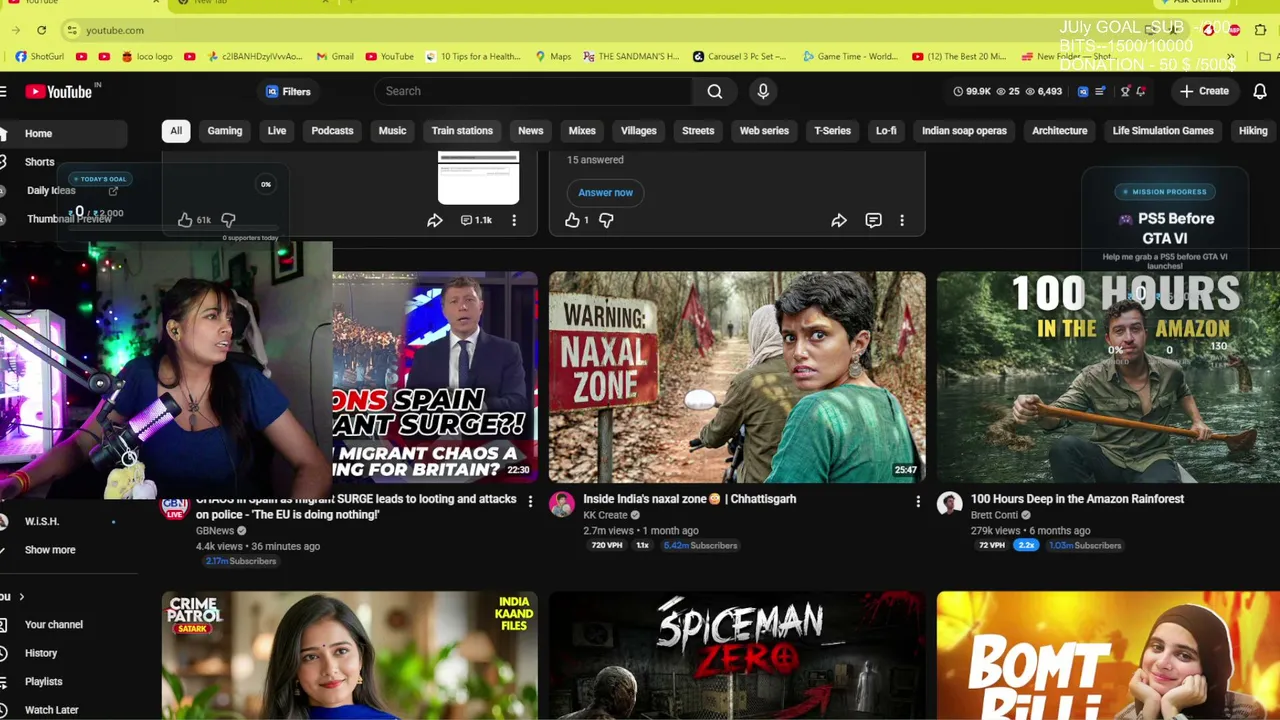Select the Train stations filter chip
Screen dimensions: 1280x720
pos(462,131)
